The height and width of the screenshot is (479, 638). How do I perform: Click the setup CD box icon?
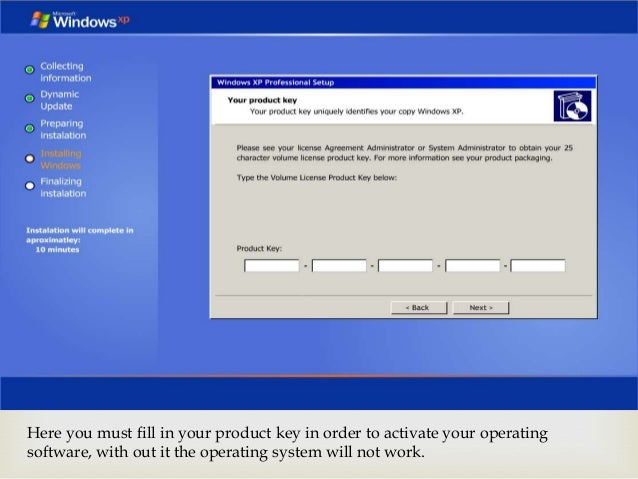pos(572,106)
